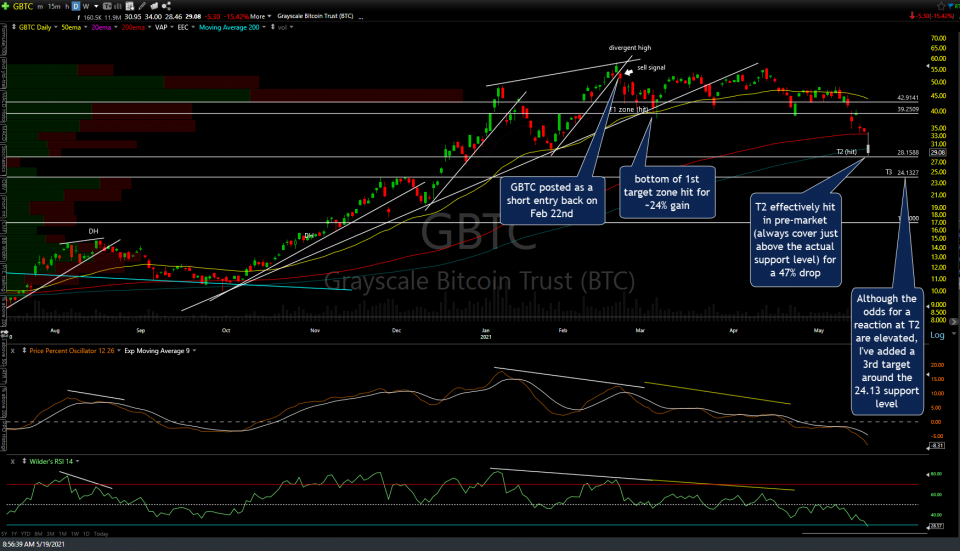Click the ellipsis after Grayscale Bitcoin Trust
This screenshot has height=551, width=960.
pyautogui.click(x=361, y=17)
